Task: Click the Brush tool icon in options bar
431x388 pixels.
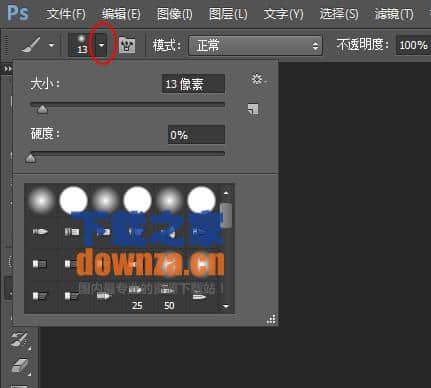Action: 31,44
